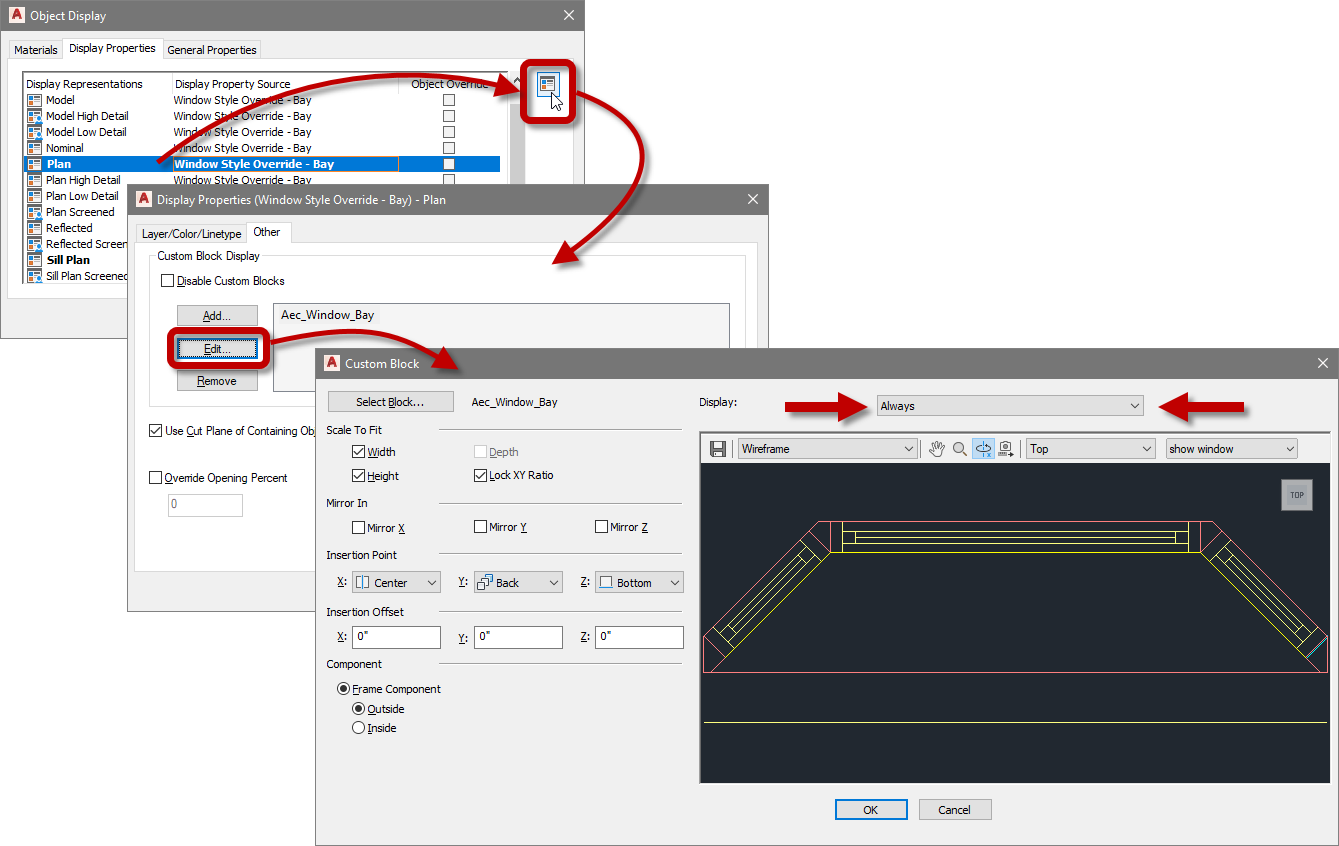Screen dimensions: 1339x846
Task: Open the X insertion point Center dropdown
Action: coord(396,582)
